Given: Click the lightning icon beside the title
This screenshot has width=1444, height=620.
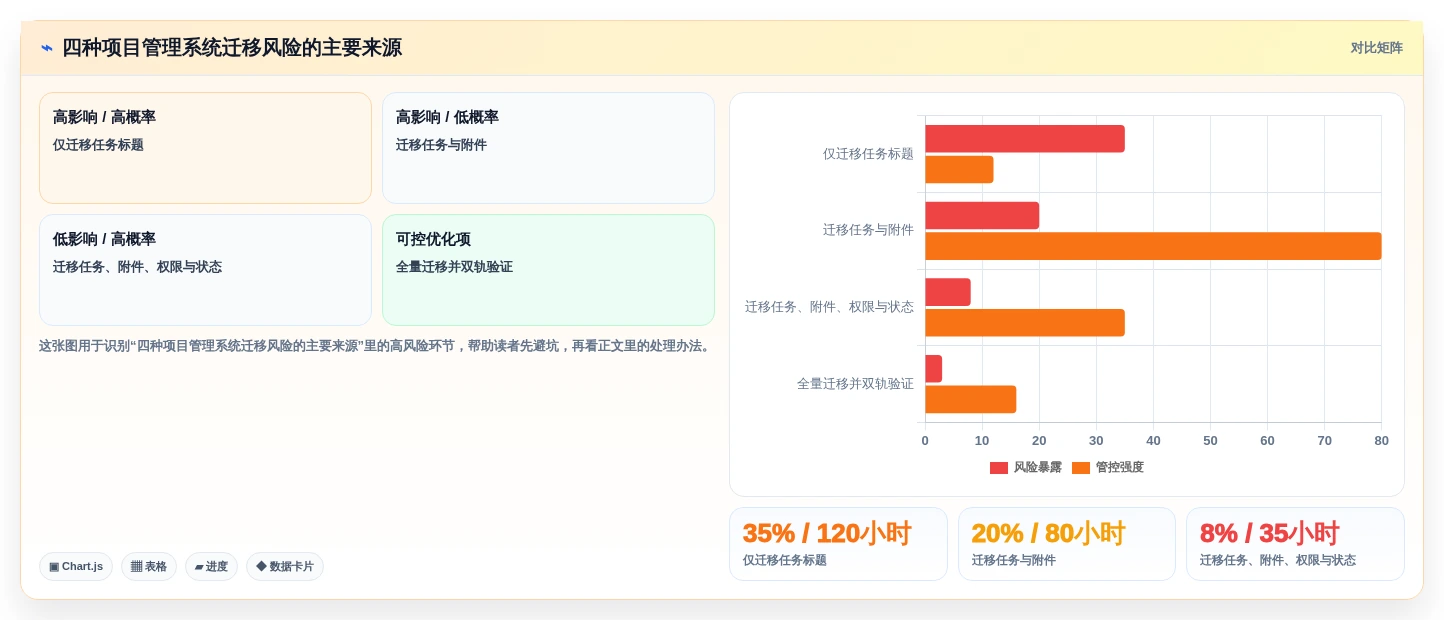Looking at the screenshot, I should (x=47, y=48).
